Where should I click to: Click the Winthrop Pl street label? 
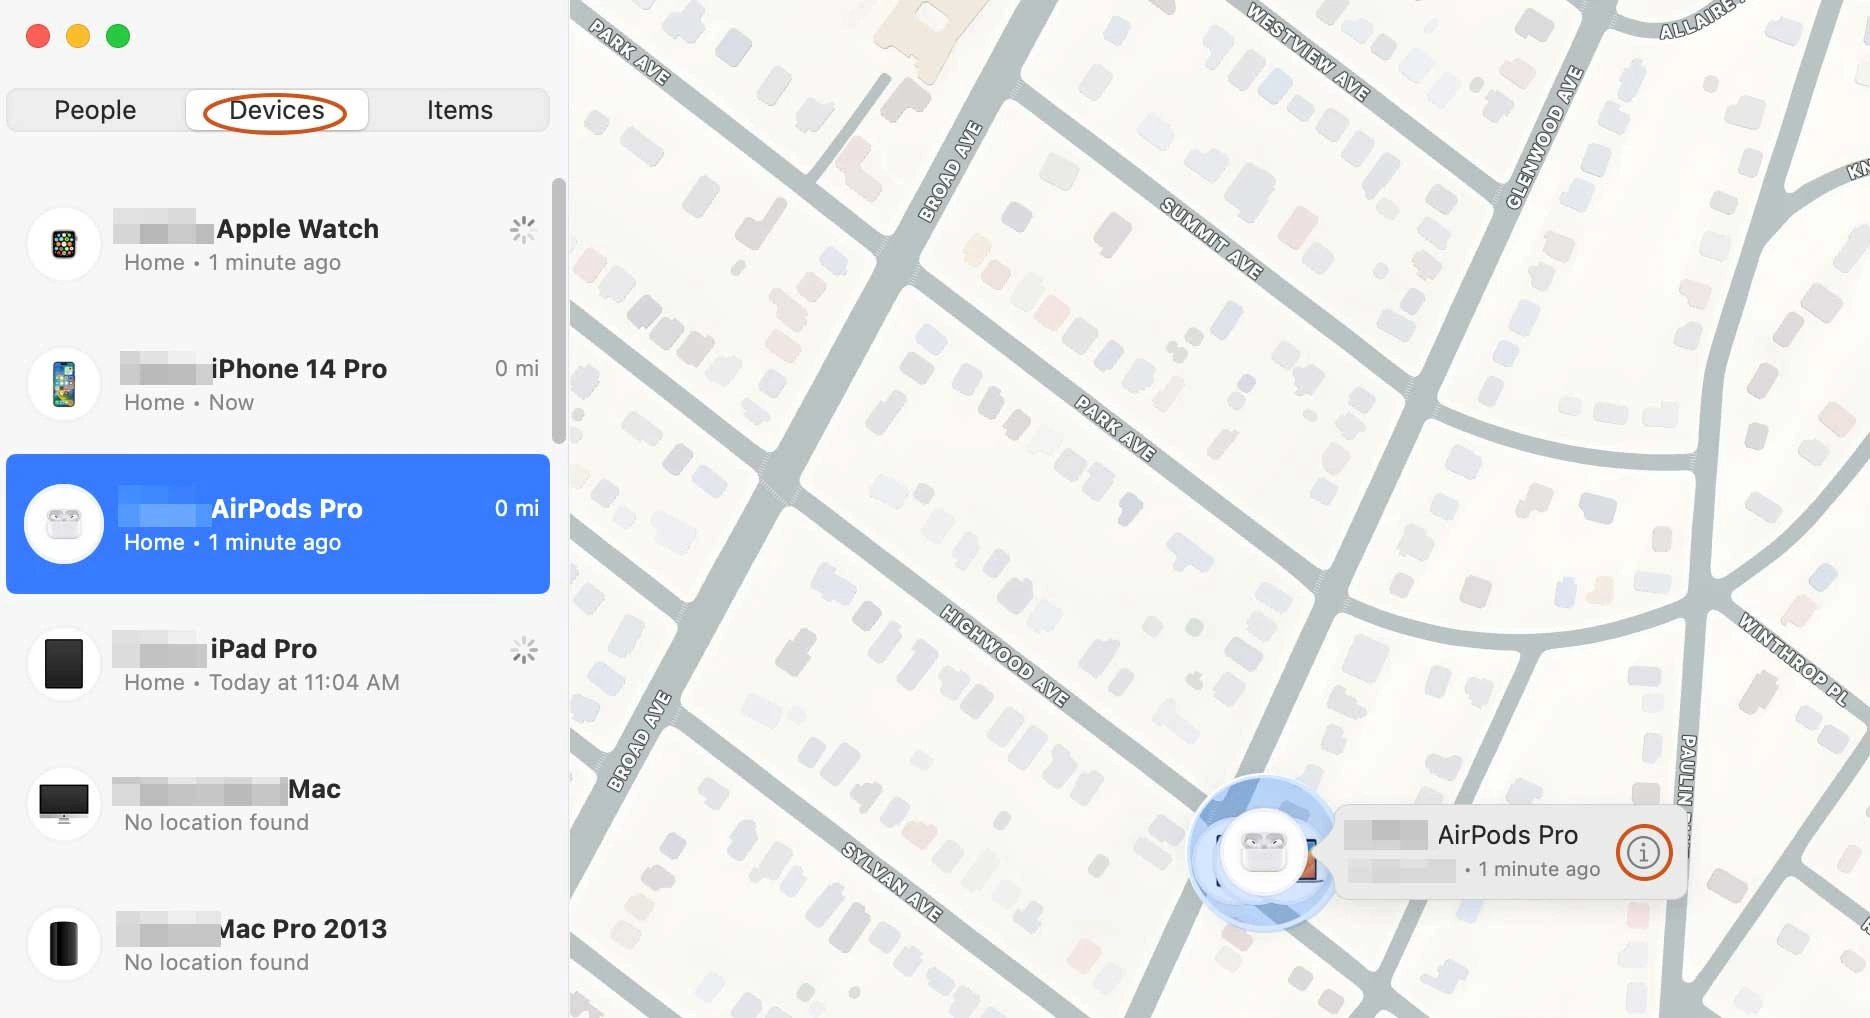coord(1793,659)
